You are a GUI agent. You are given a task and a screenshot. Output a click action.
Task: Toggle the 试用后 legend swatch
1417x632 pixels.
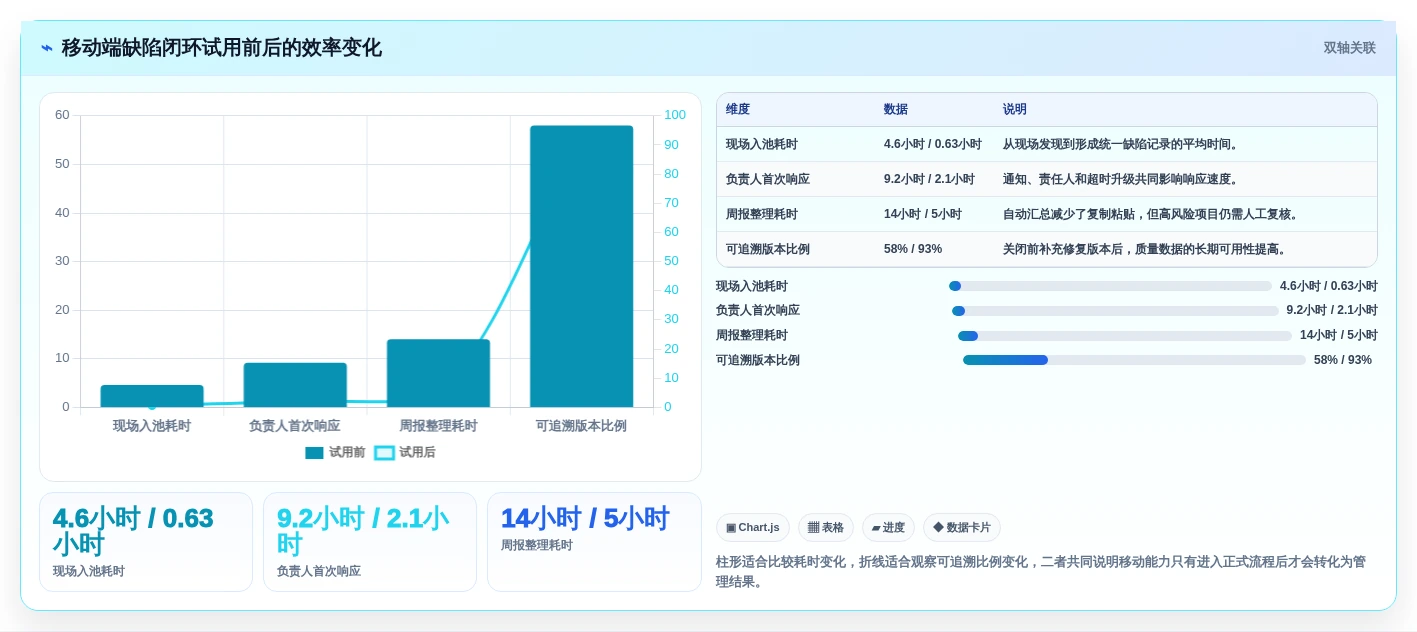click(x=384, y=453)
